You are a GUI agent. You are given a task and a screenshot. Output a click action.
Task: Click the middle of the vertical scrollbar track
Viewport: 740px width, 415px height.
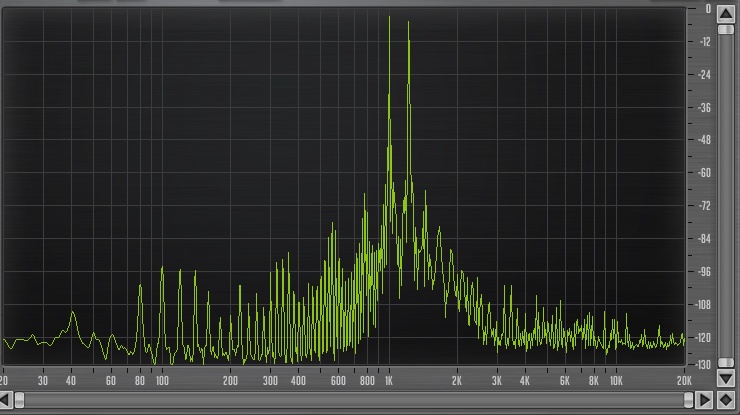pyautogui.click(x=725, y=196)
